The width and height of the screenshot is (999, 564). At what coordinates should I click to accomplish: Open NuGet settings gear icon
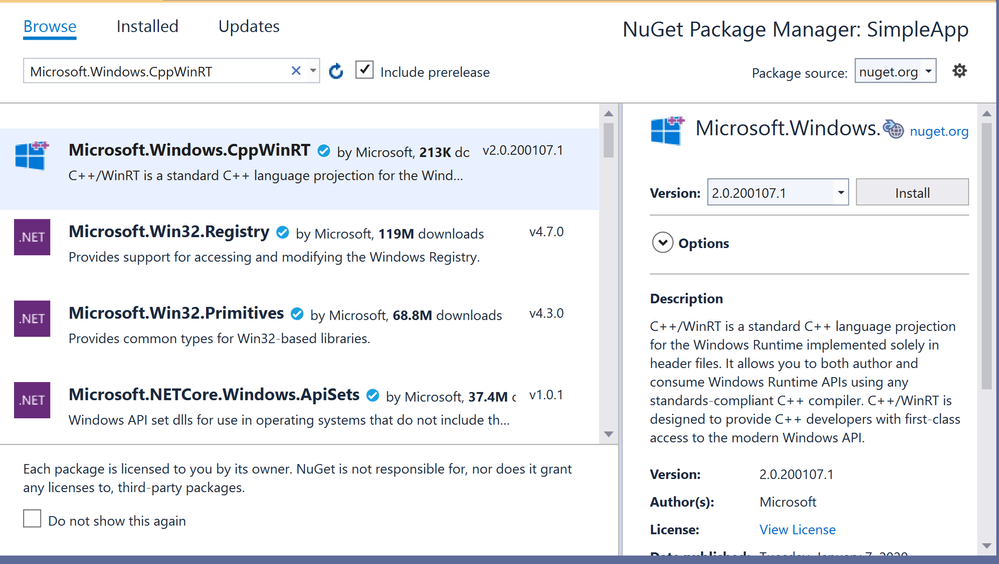pos(959,71)
